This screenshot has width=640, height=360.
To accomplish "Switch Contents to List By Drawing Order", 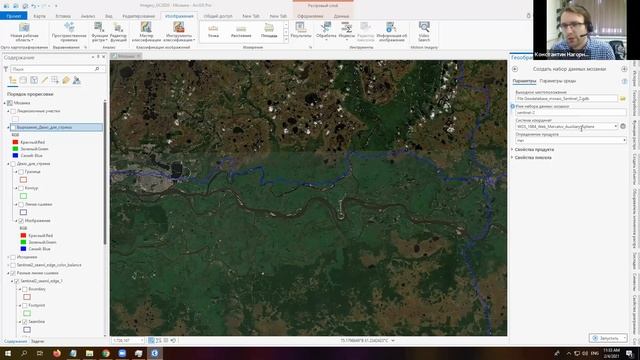I will [13, 80].
